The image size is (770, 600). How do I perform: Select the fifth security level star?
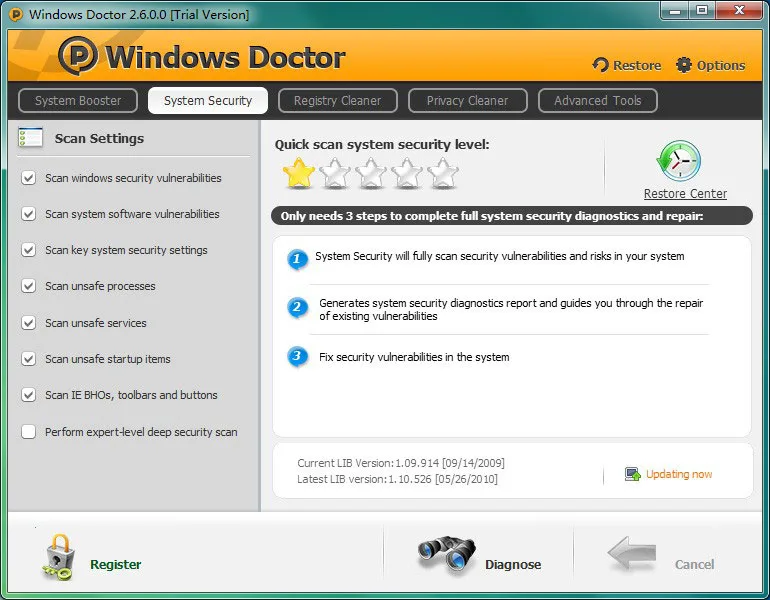pos(443,173)
